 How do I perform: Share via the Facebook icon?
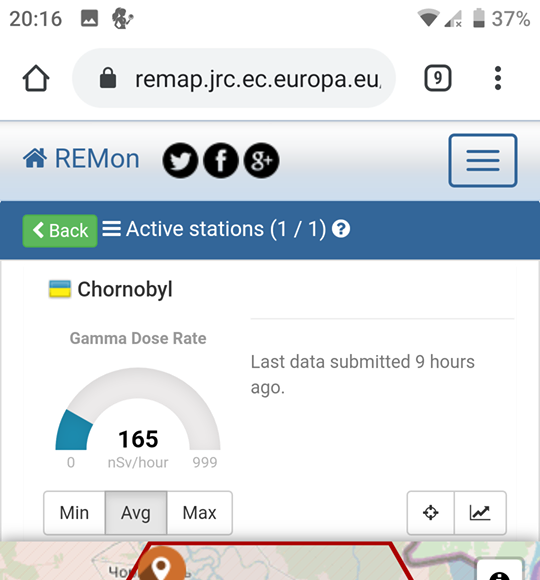click(221, 160)
